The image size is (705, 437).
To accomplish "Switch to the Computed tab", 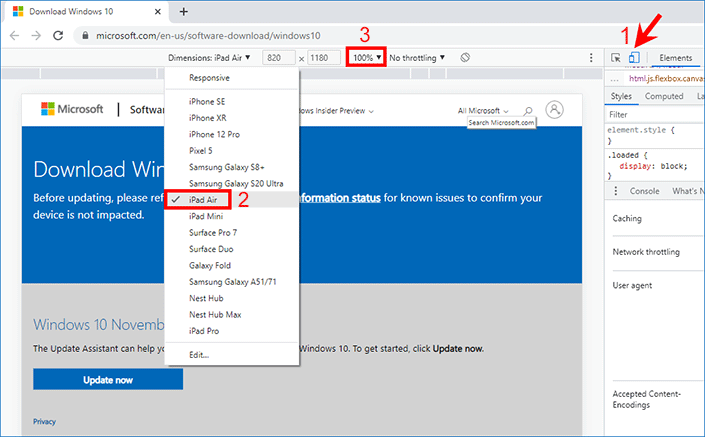I will click(664, 96).
